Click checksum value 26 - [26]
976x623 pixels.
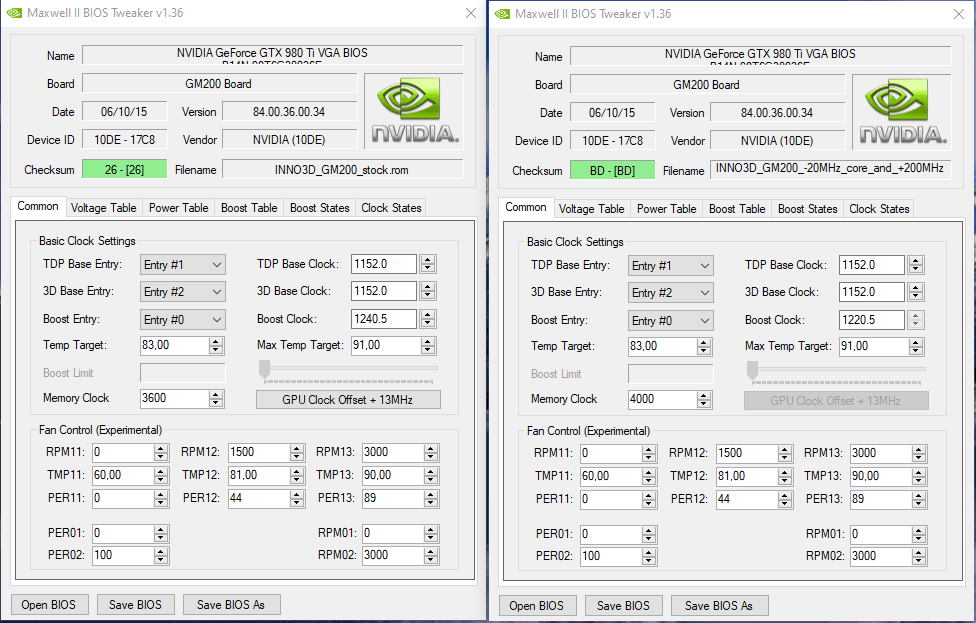(124, 169)
